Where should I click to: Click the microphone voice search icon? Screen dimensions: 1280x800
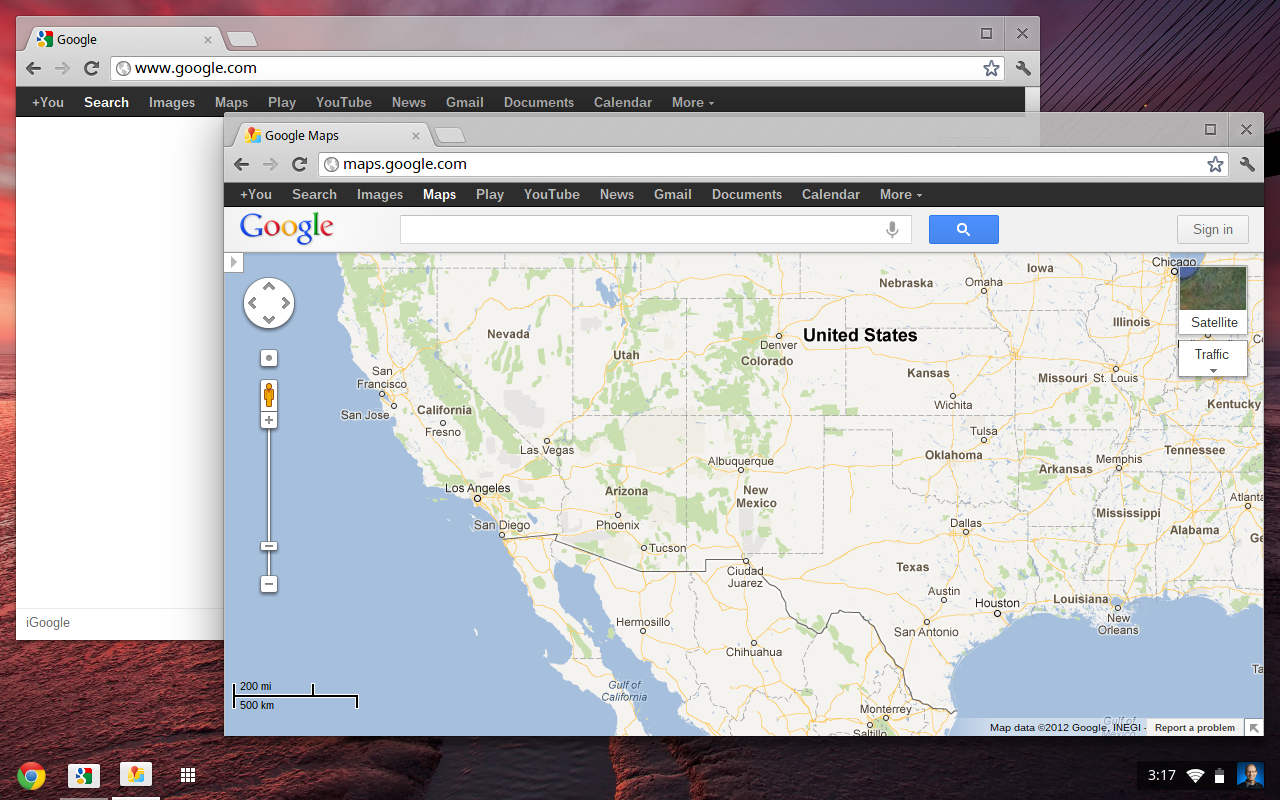pos(892,230)
